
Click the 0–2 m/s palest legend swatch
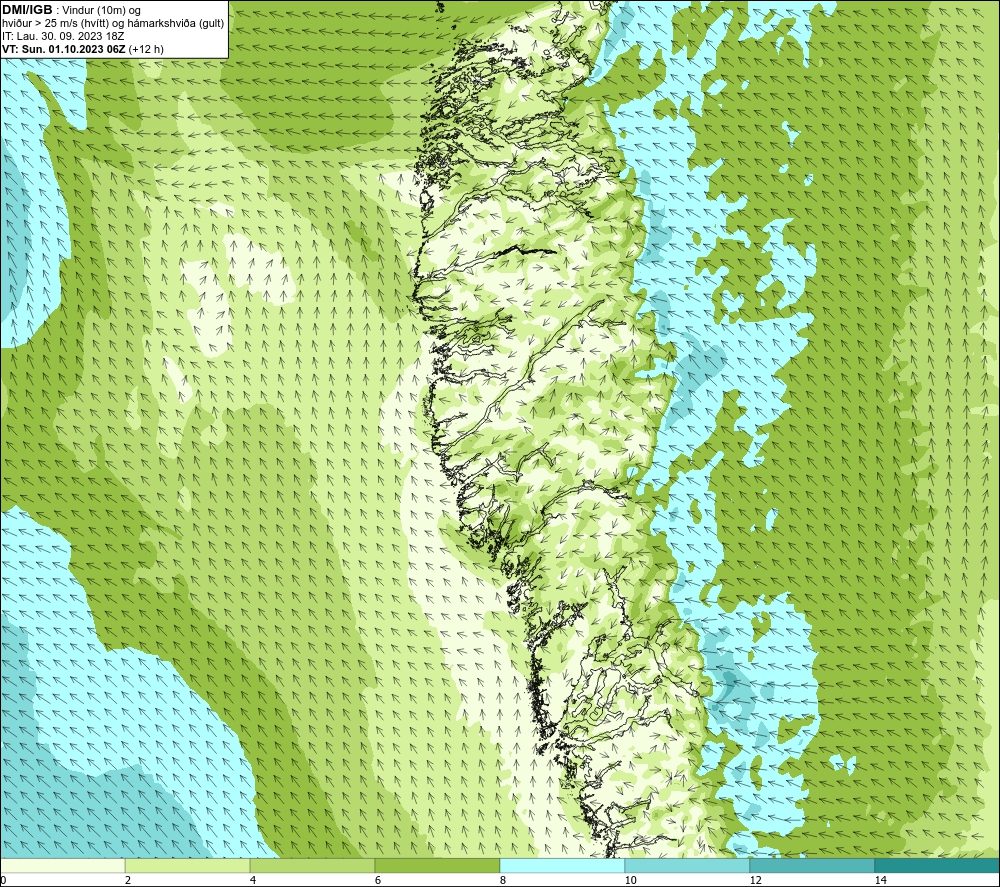coord(62,865)
